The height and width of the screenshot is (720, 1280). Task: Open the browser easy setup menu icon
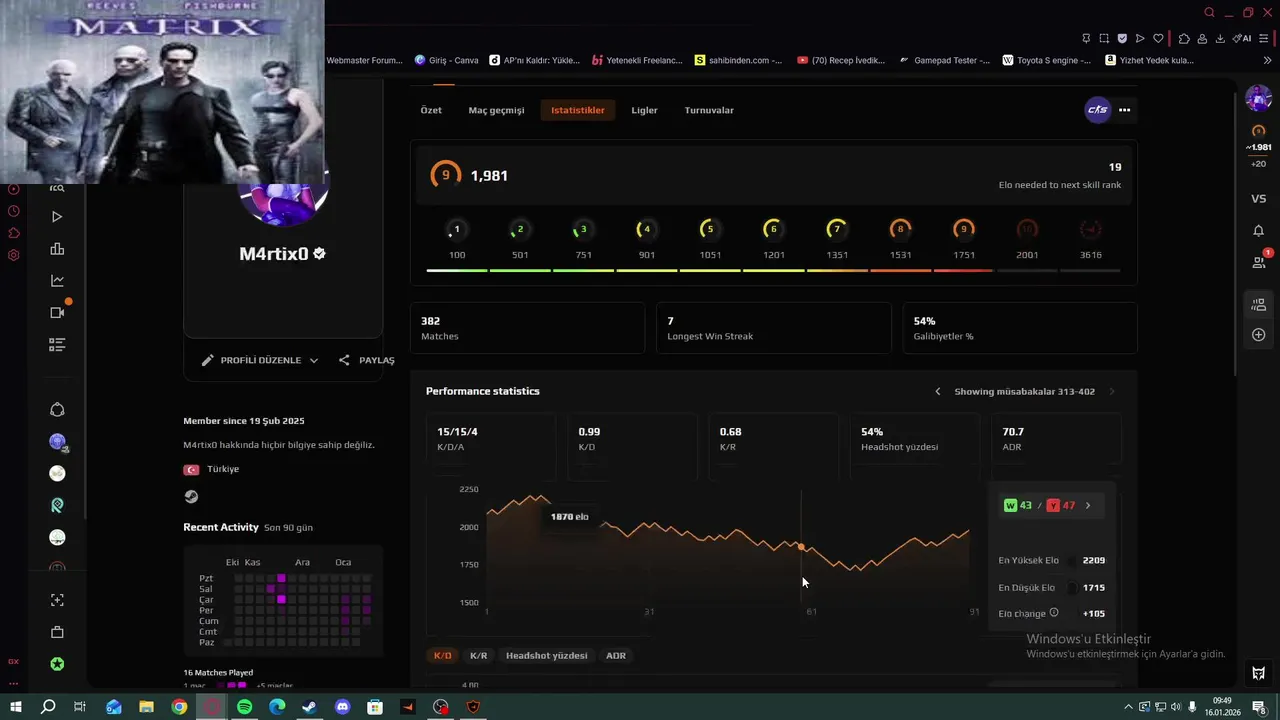1266,38
